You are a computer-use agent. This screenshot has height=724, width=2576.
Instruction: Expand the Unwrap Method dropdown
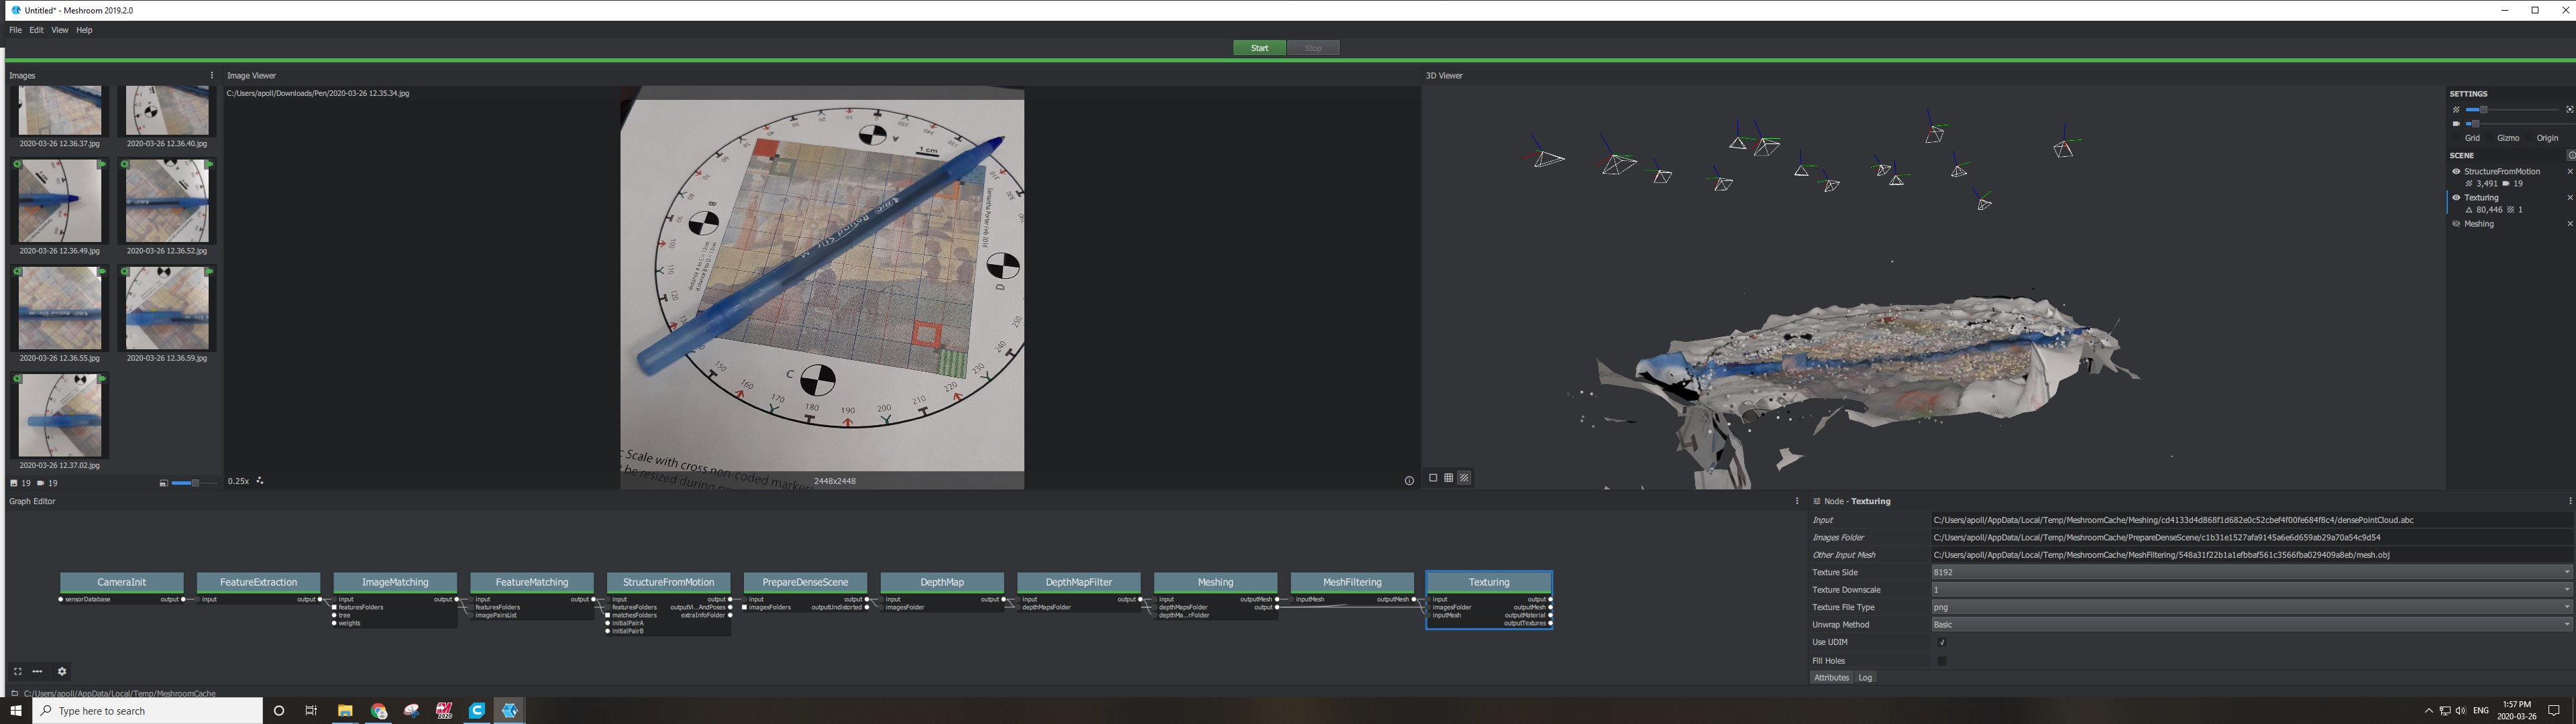pos(2250,624)
